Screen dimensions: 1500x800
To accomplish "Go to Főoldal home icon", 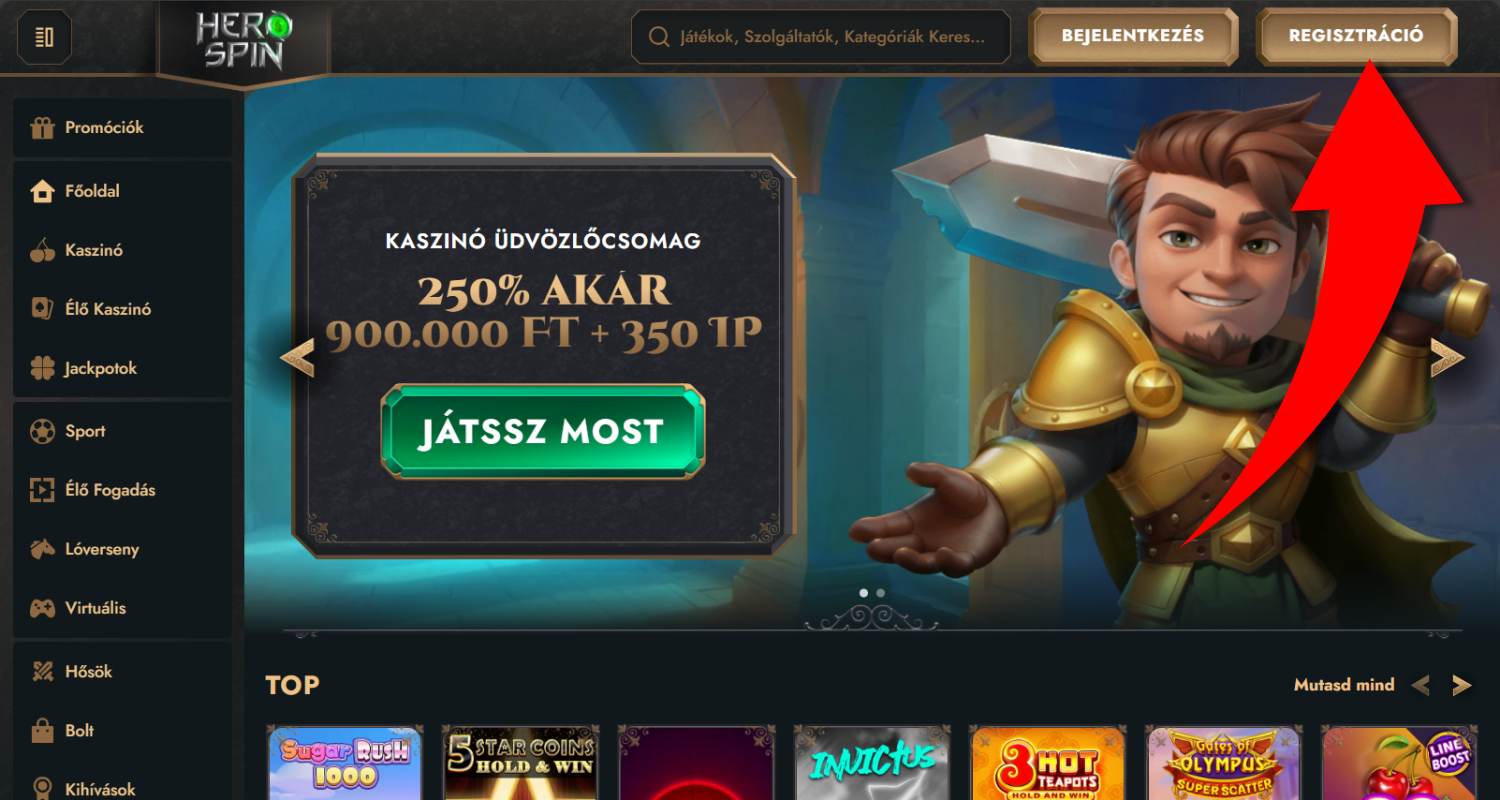I will pos(42,191).
